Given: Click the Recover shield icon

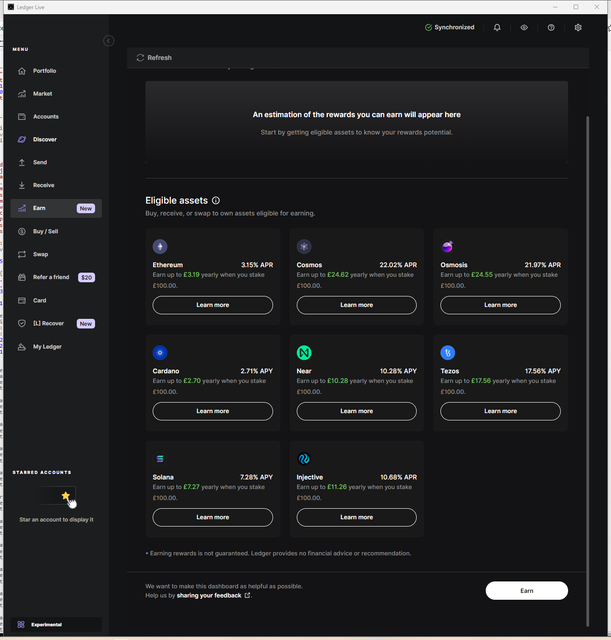Looking at the screenshot, I should (22, 323).
